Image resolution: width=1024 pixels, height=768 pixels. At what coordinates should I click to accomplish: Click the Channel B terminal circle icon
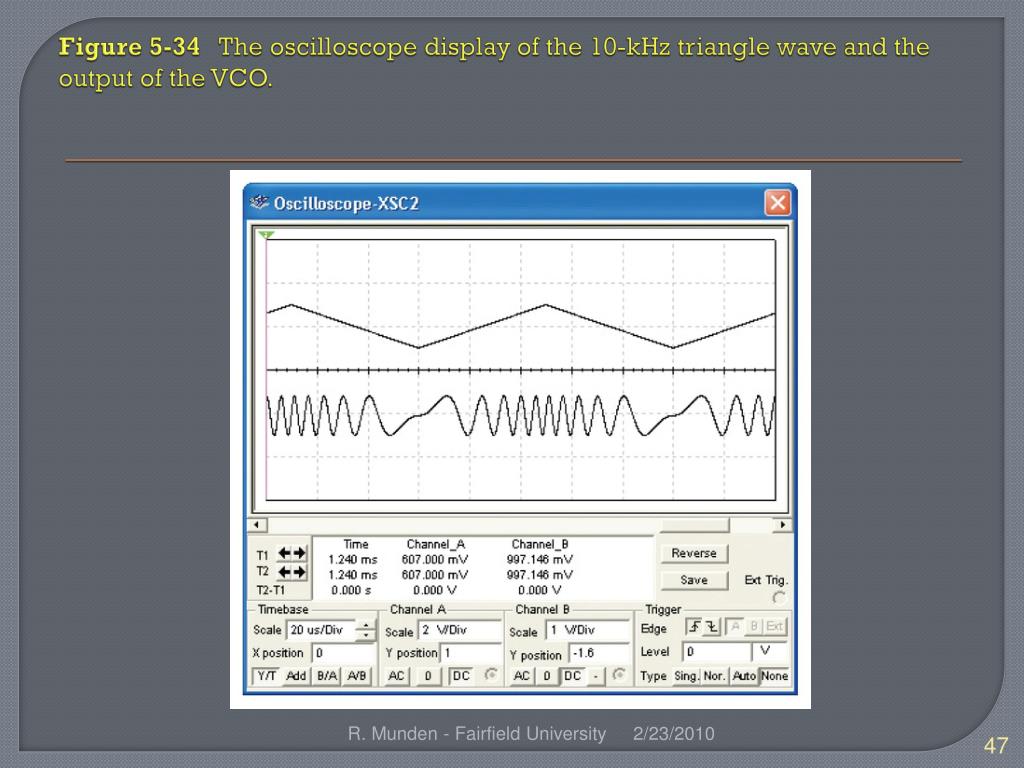pyautogui.click(x=618, y=675)
